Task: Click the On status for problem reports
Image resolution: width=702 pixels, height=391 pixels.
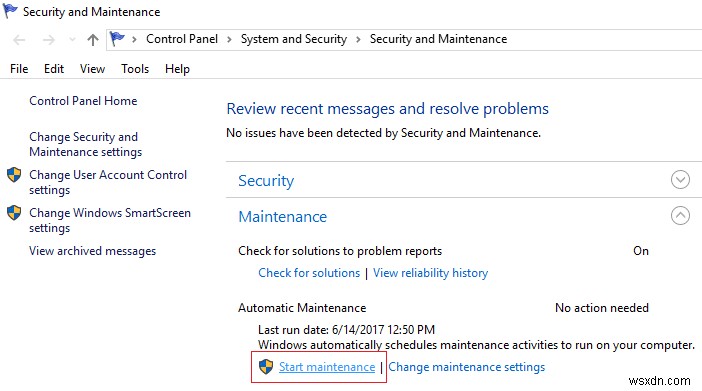Action: tap(641, 251)
